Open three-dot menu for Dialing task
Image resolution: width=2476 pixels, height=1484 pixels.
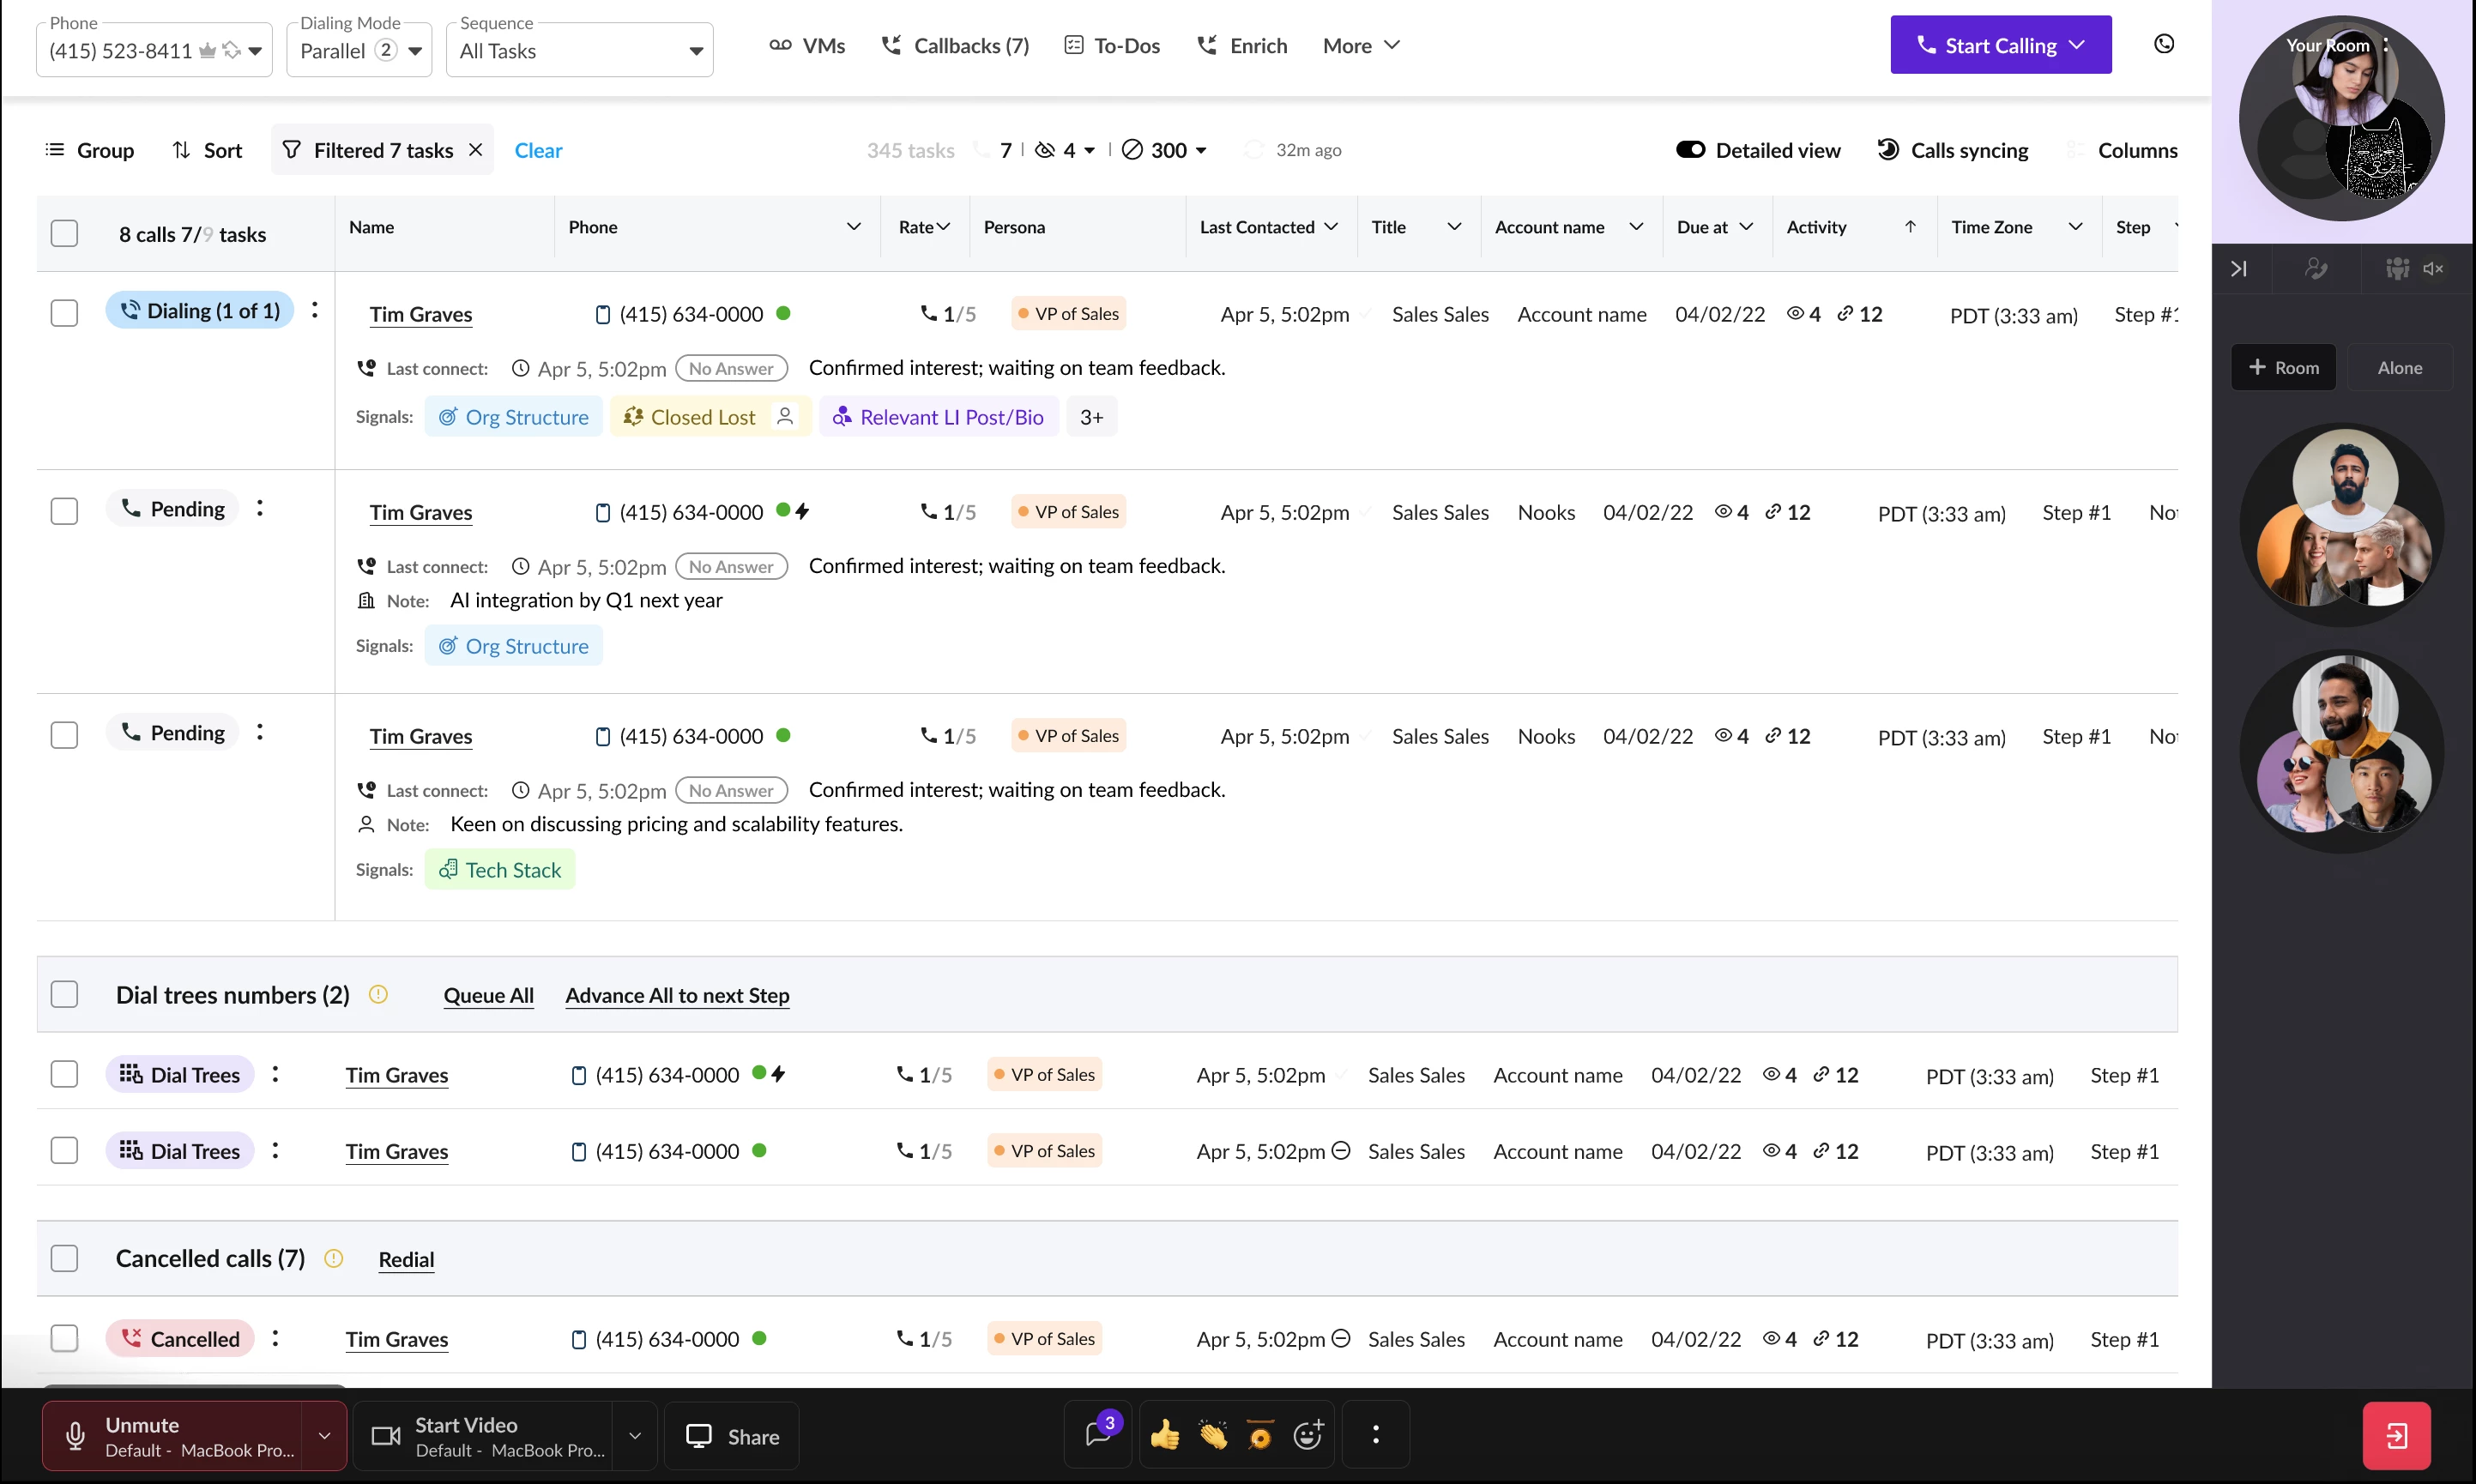(x=315, y=311)
